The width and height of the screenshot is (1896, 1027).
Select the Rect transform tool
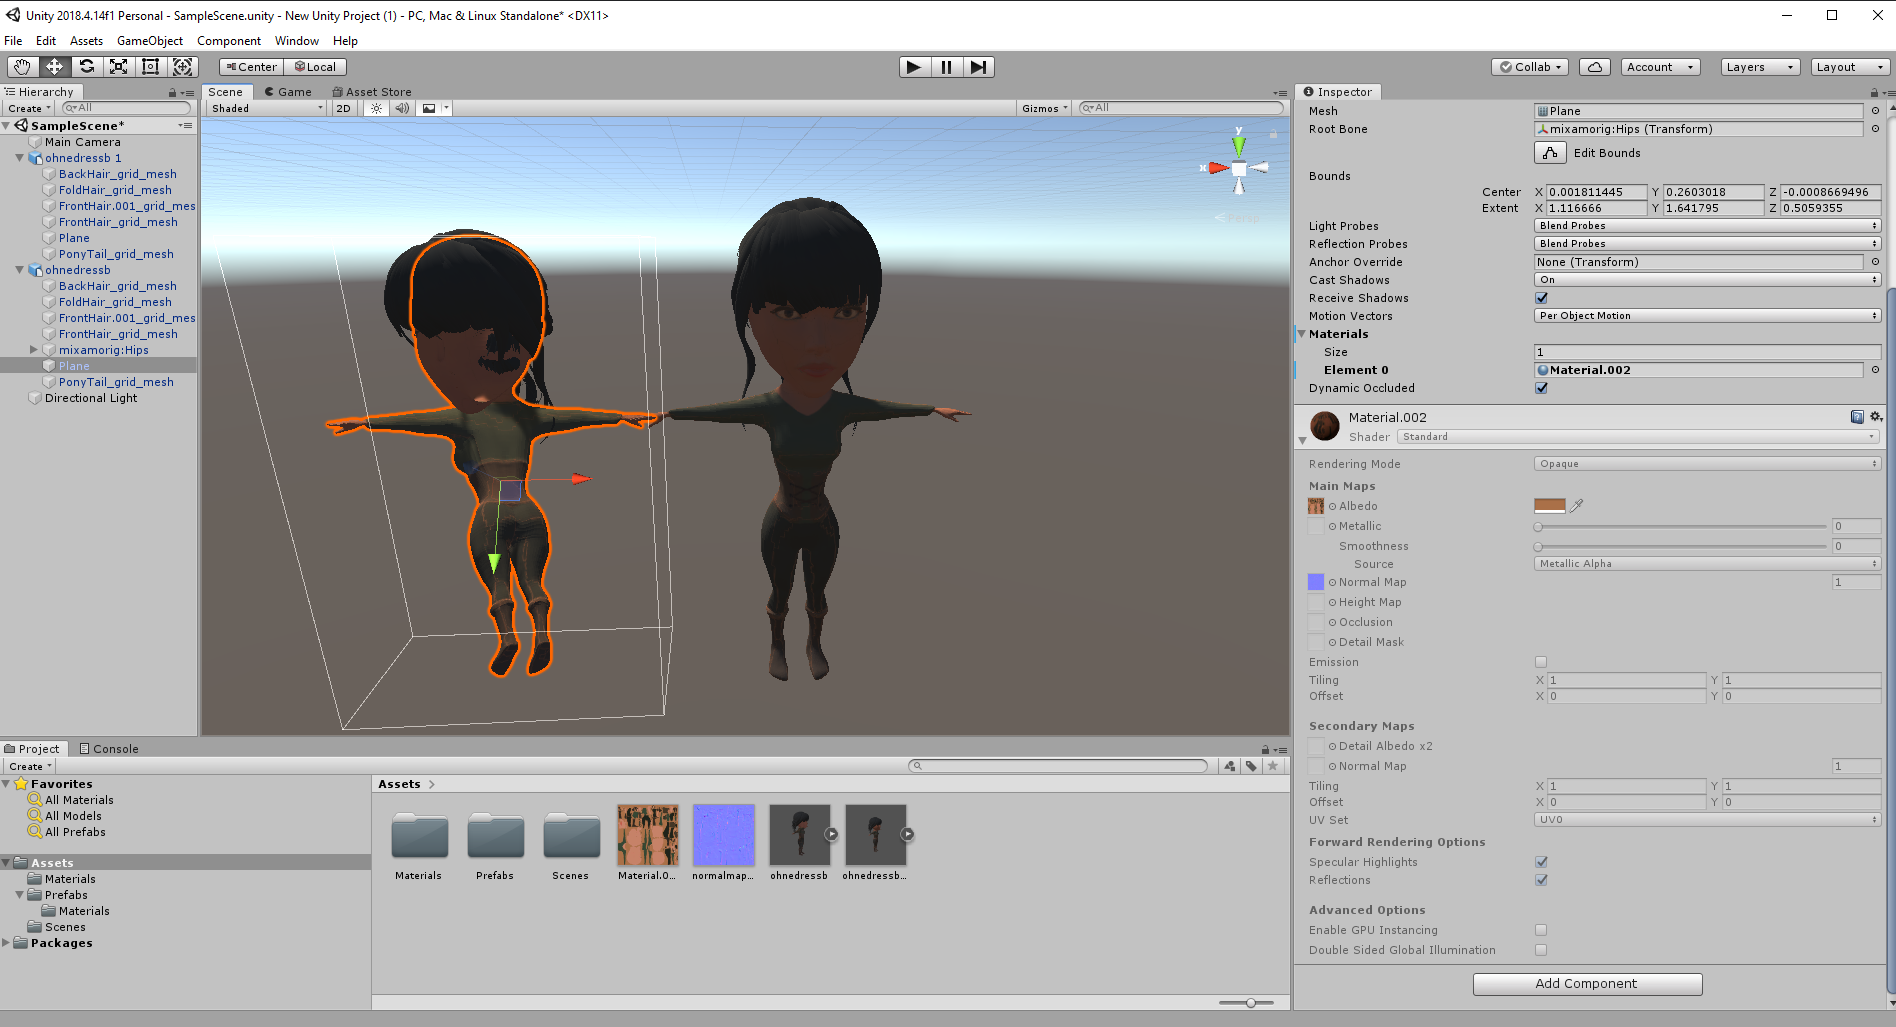pyautogui.click(x=150, y=67)
